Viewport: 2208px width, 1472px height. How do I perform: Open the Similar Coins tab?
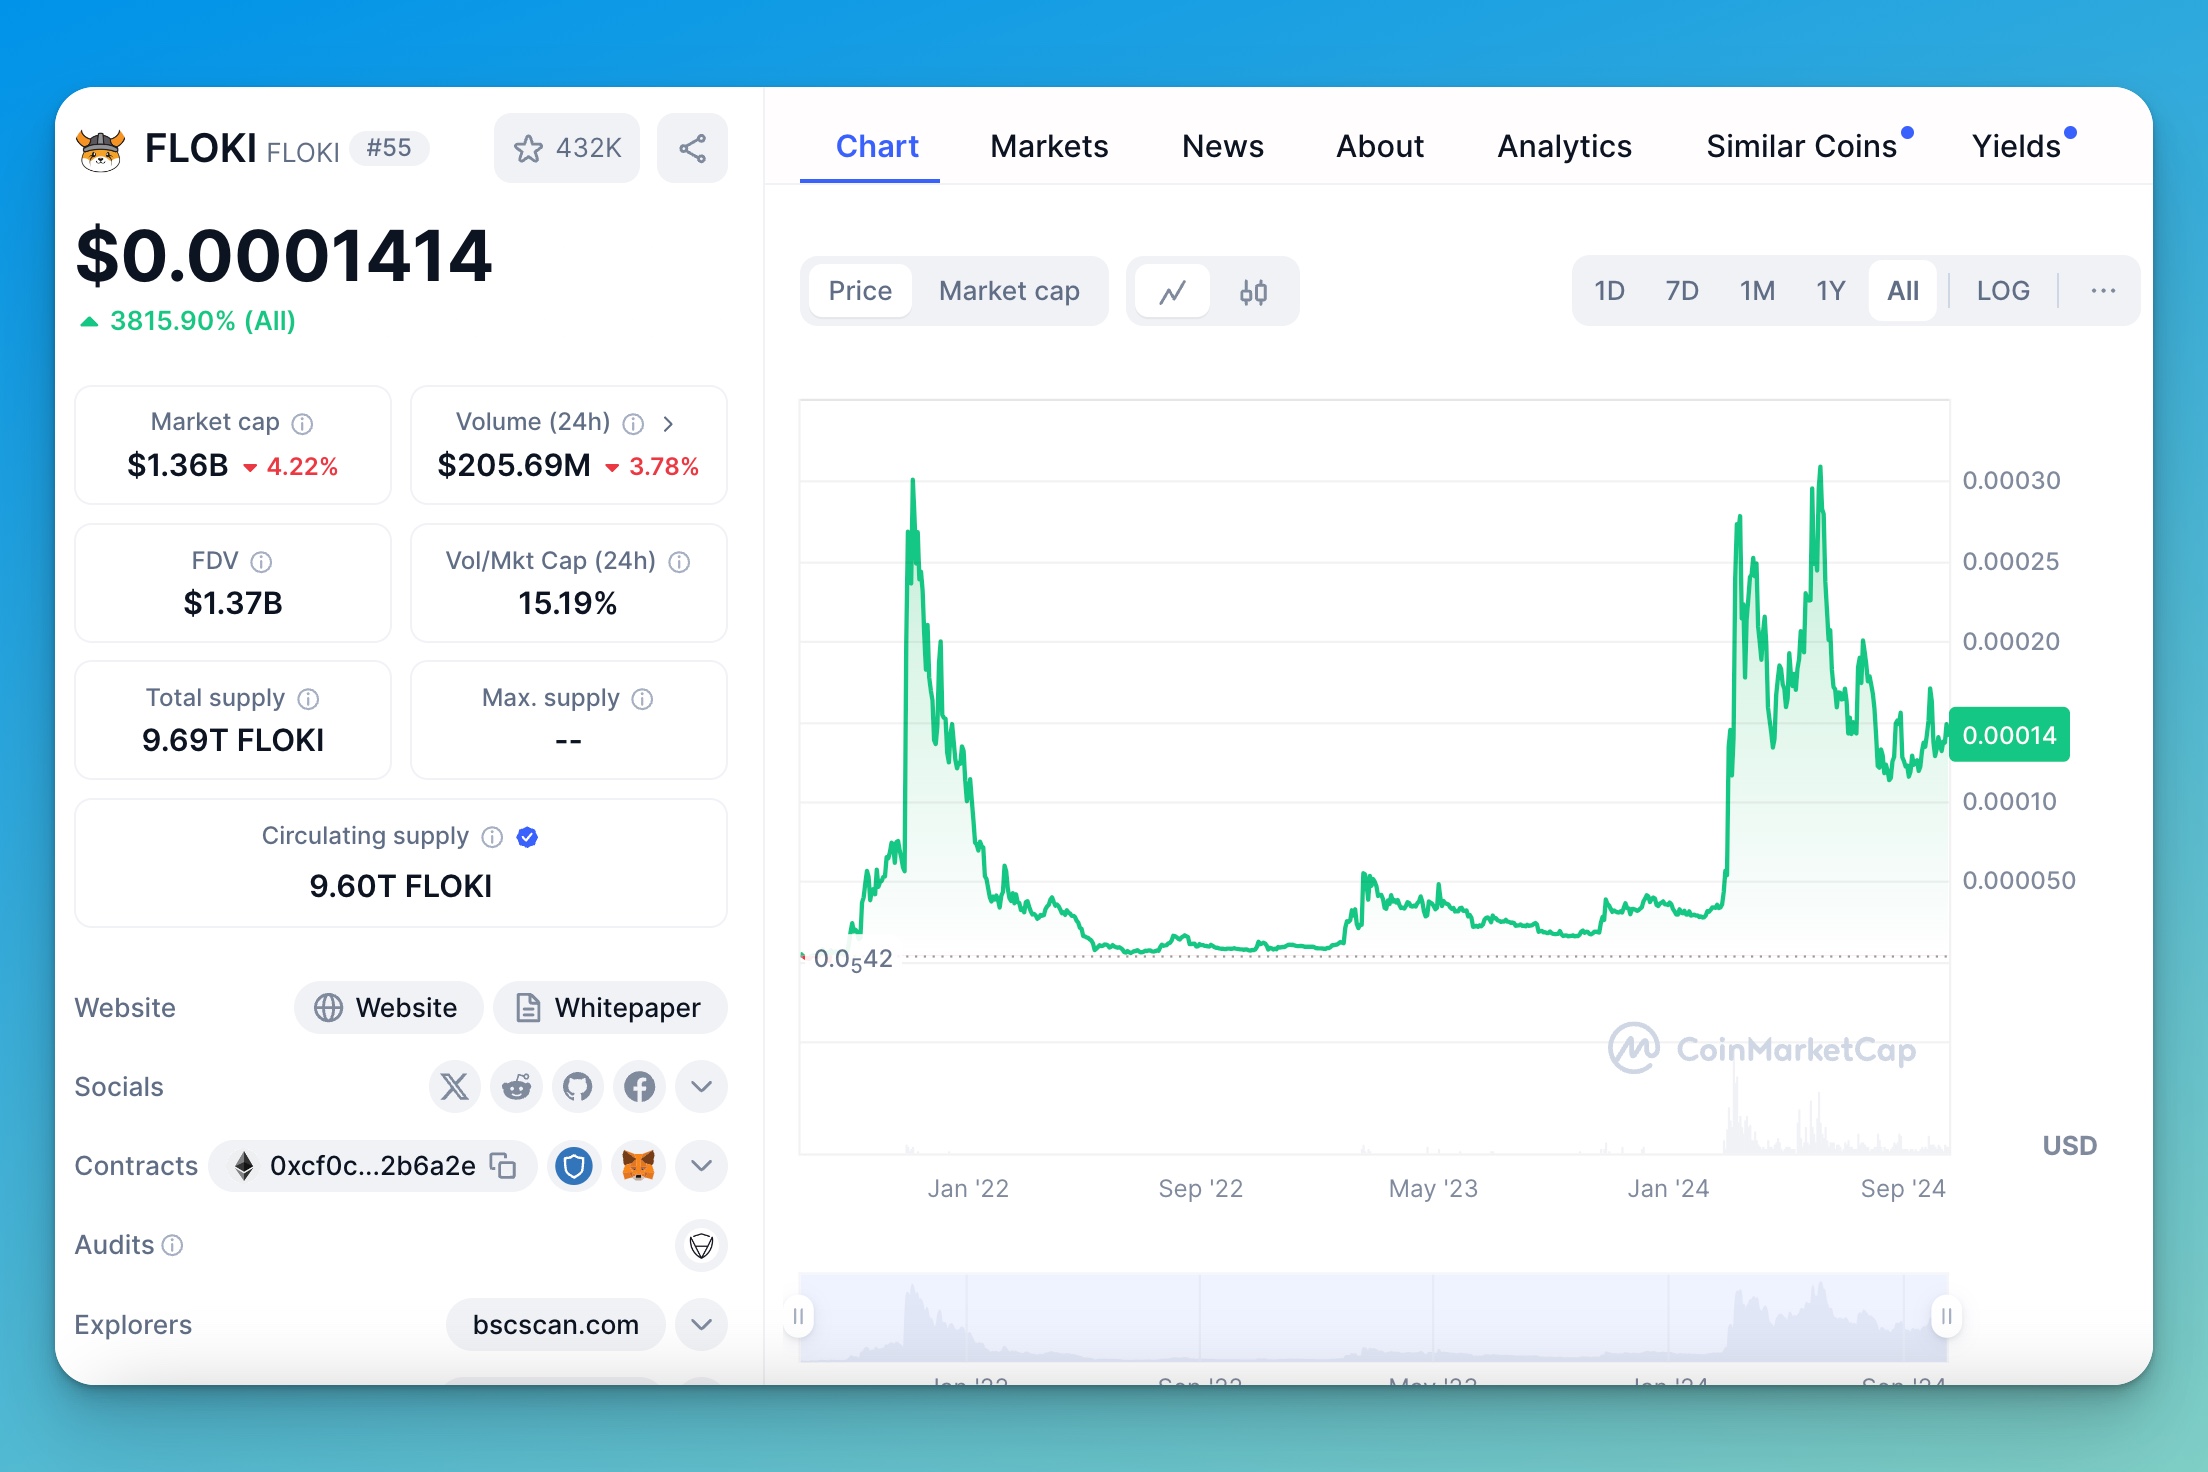(x=1801, y=147)
